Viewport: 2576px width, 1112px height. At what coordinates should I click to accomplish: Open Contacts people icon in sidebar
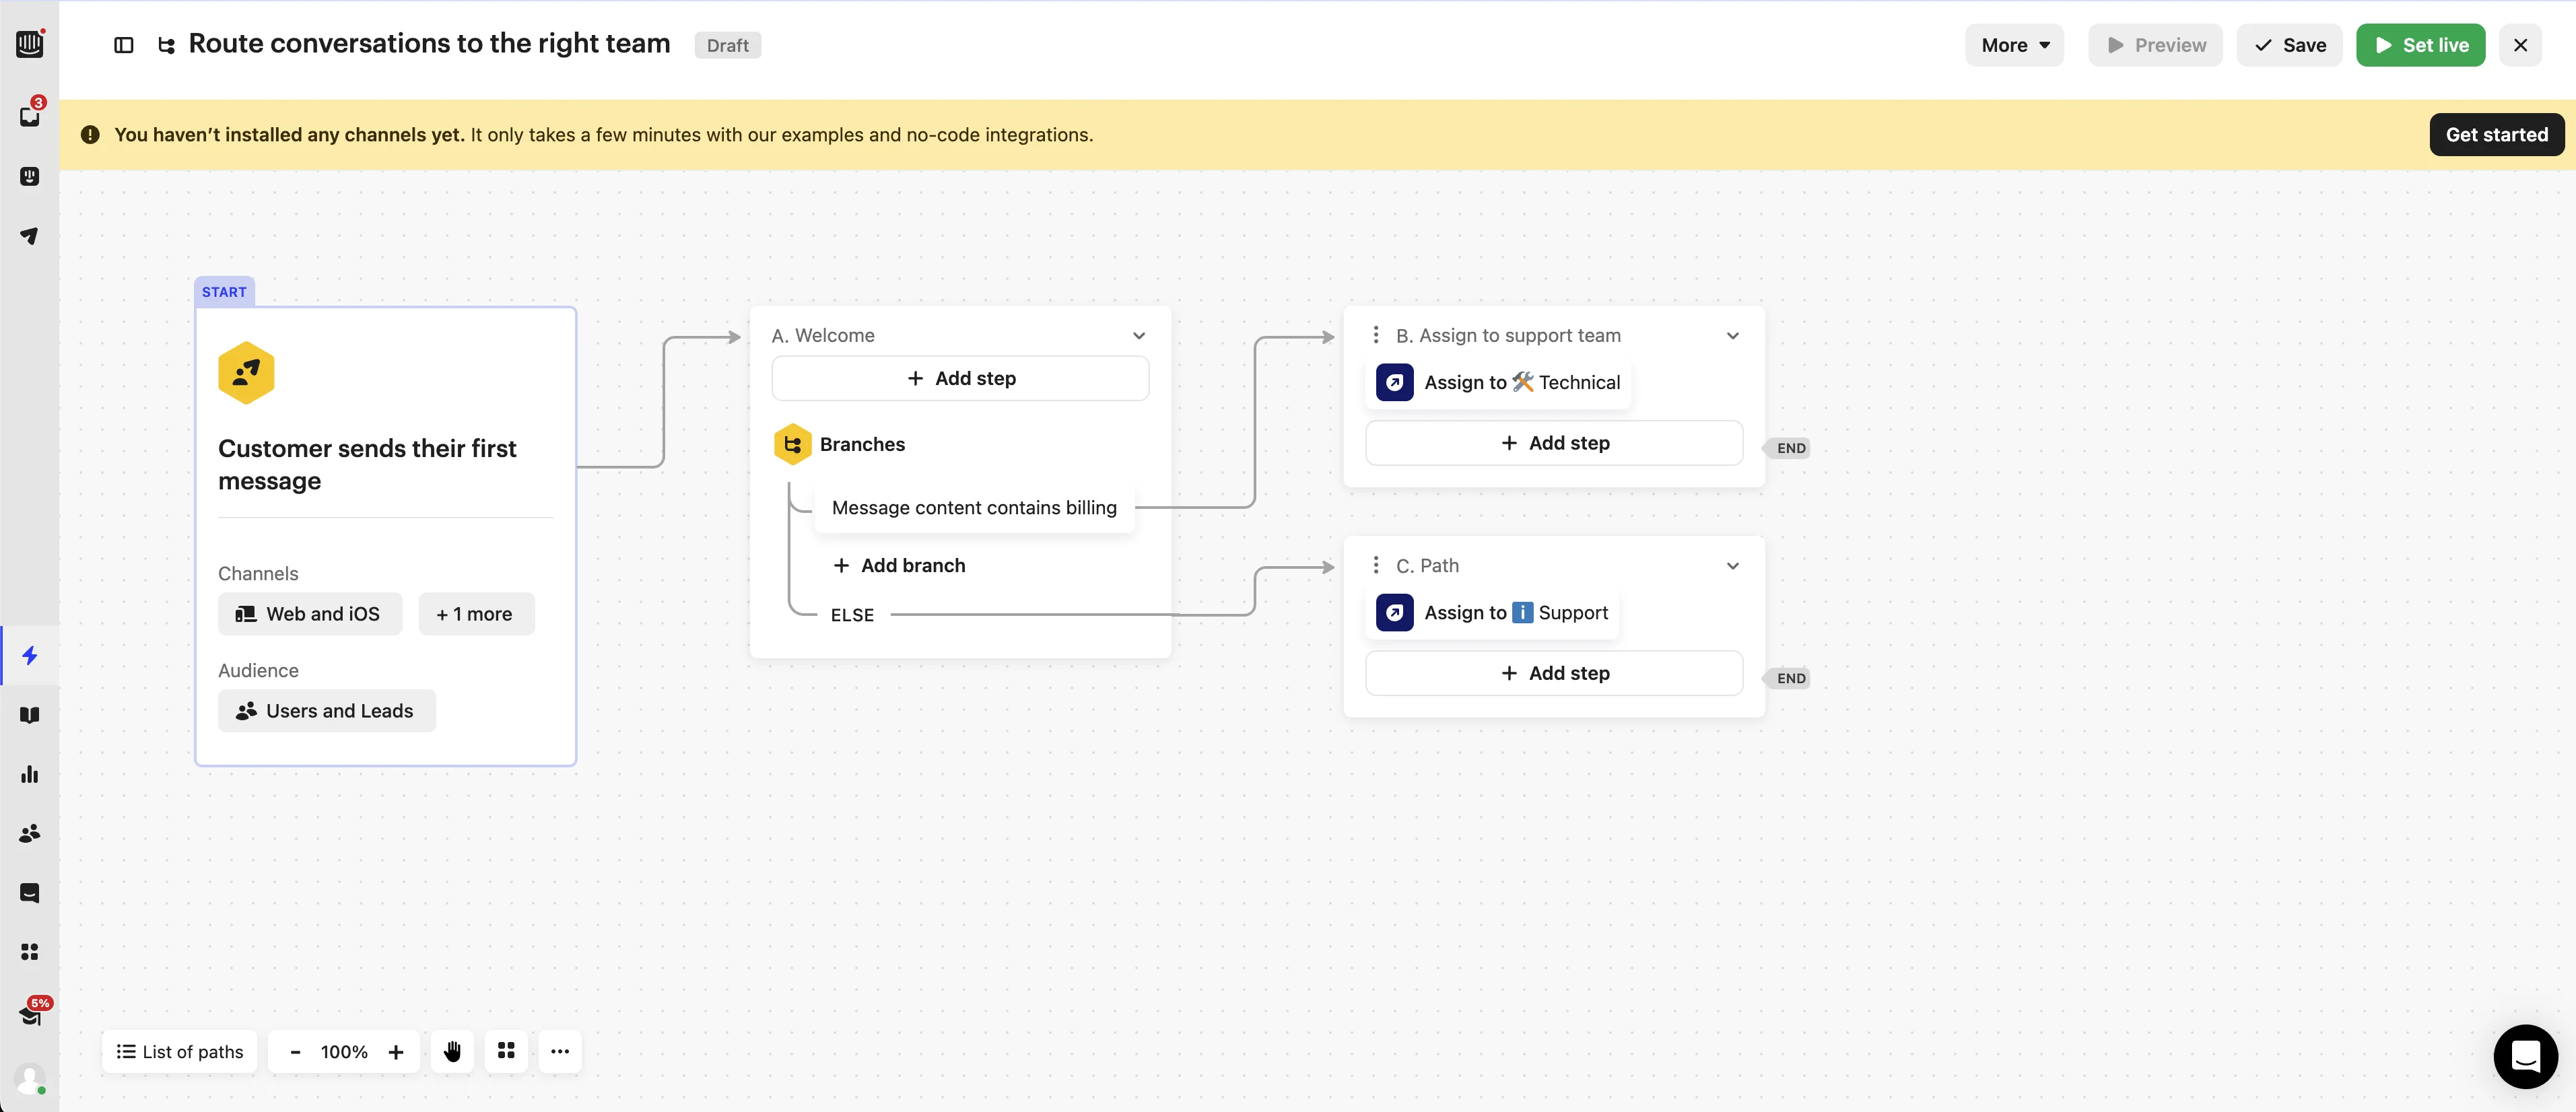click(30, 833)
